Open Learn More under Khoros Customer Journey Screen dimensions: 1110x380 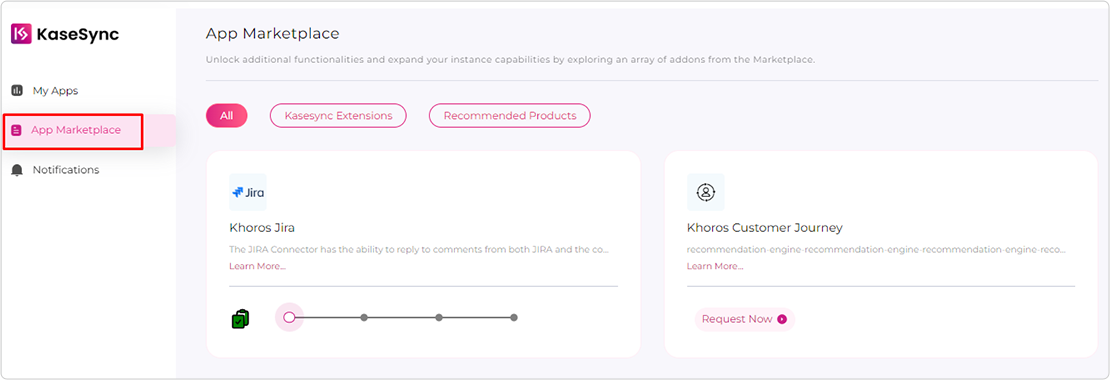[x=714, y=266]
